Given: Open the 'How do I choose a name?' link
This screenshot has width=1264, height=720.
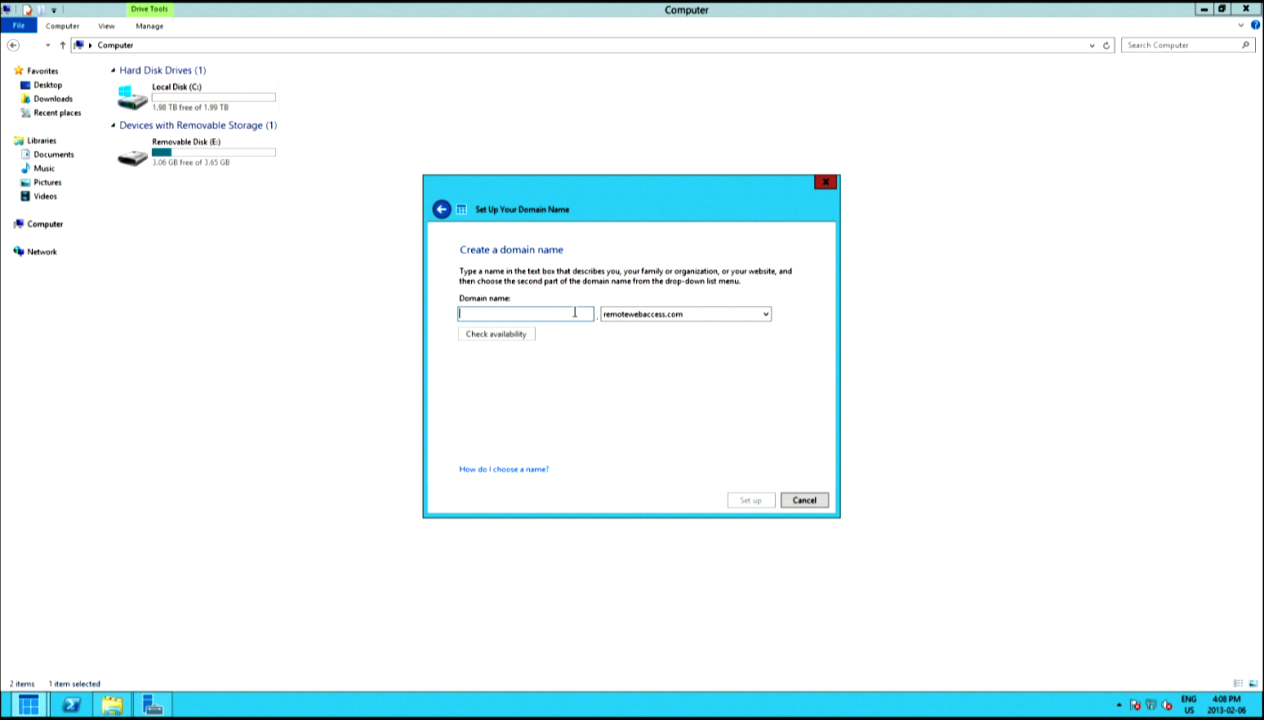Looking at the screenshot, I should point(503,469).
